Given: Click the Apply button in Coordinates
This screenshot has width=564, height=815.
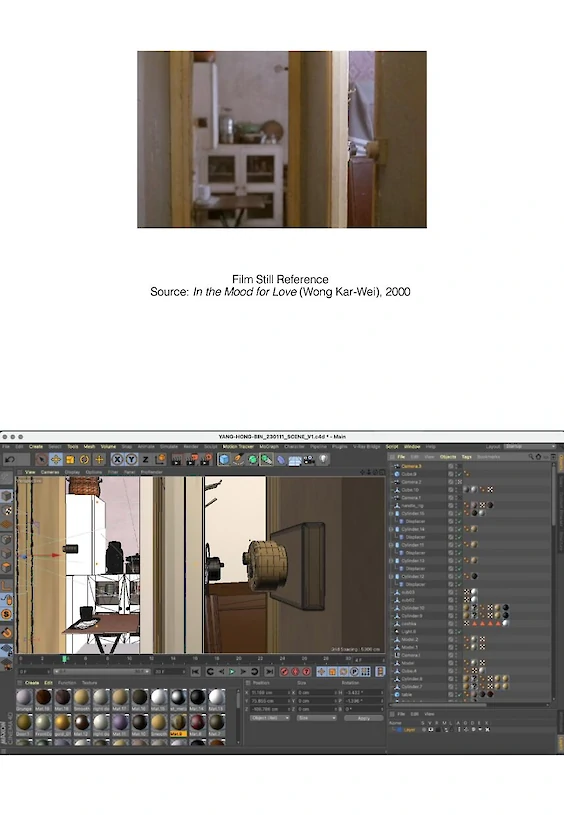Looking at the screenshot, I should 363,718.
